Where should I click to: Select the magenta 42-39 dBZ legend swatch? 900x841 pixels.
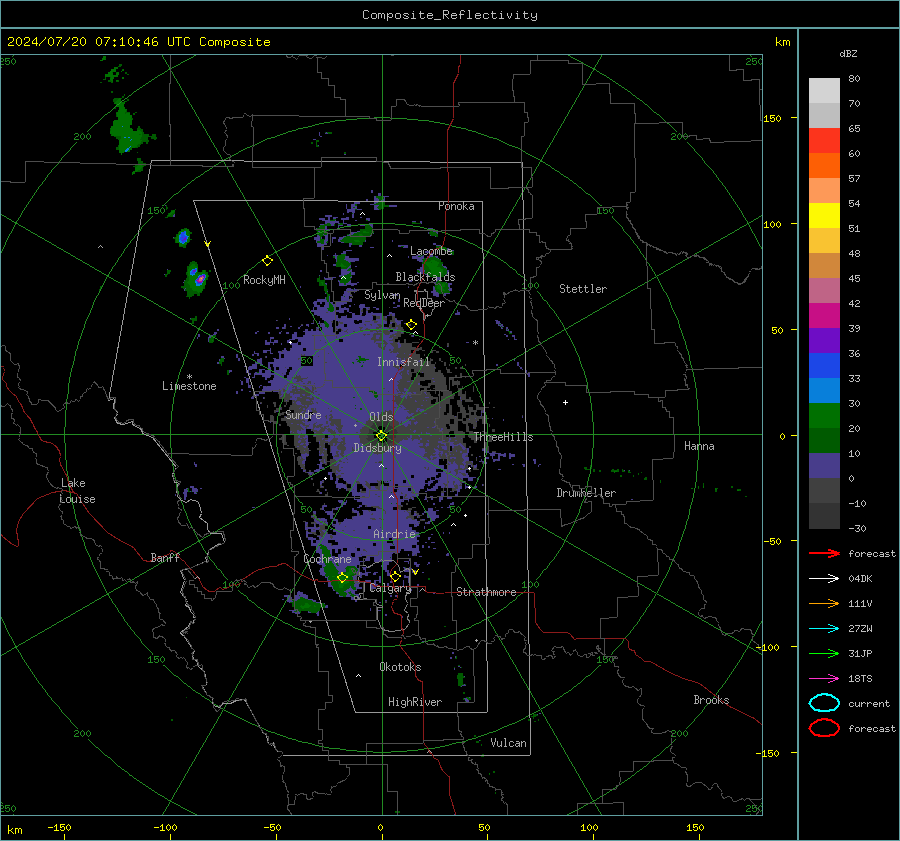824,316
